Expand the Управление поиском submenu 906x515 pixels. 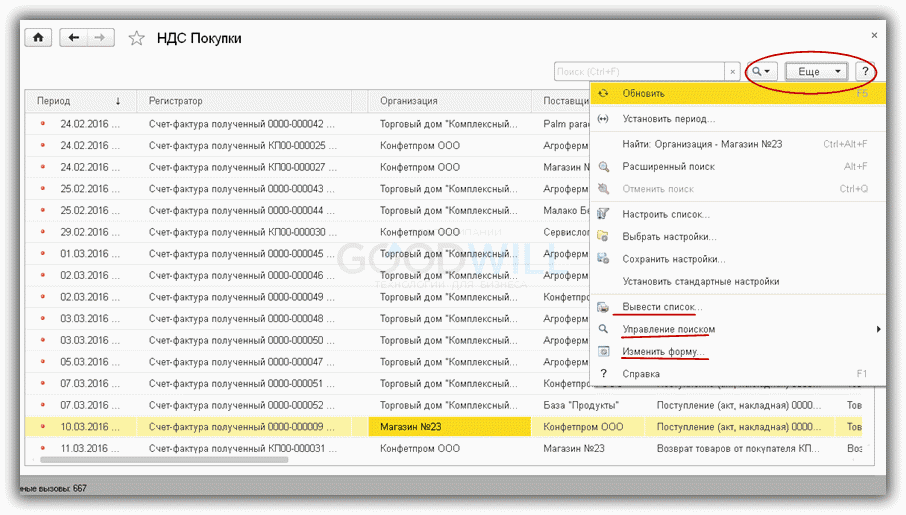668,329
